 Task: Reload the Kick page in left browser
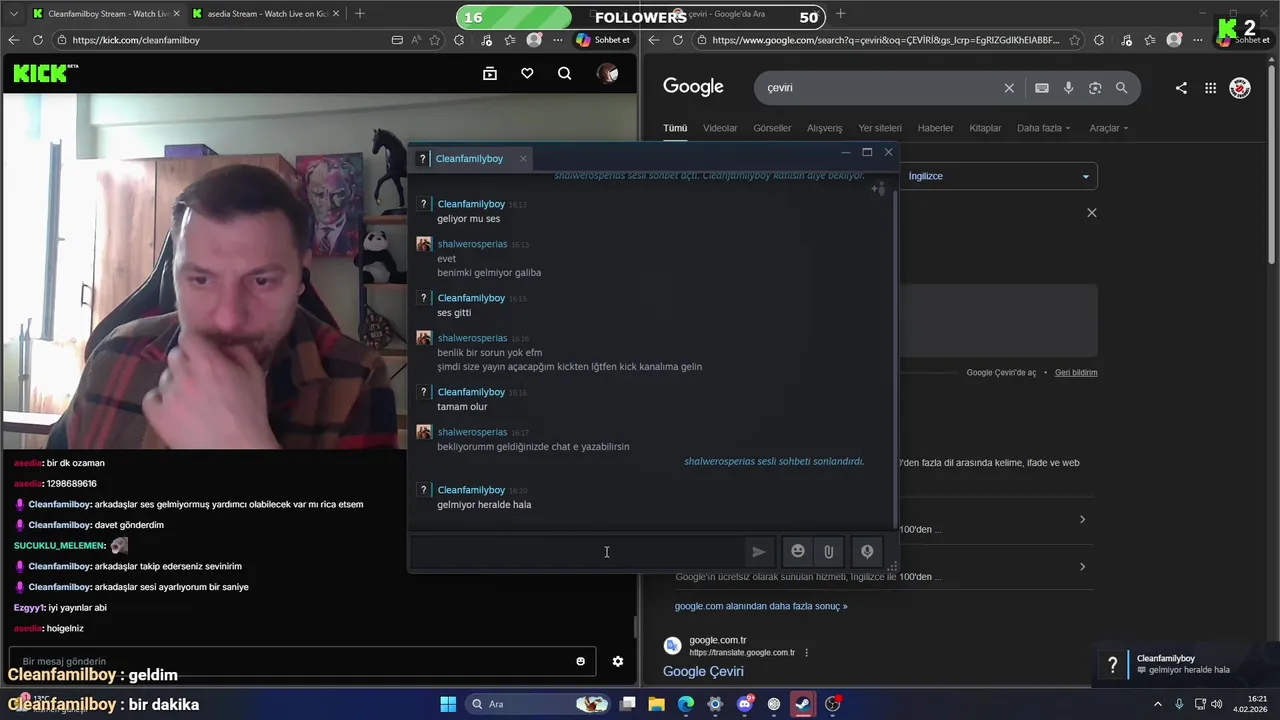tap(38, 40)
